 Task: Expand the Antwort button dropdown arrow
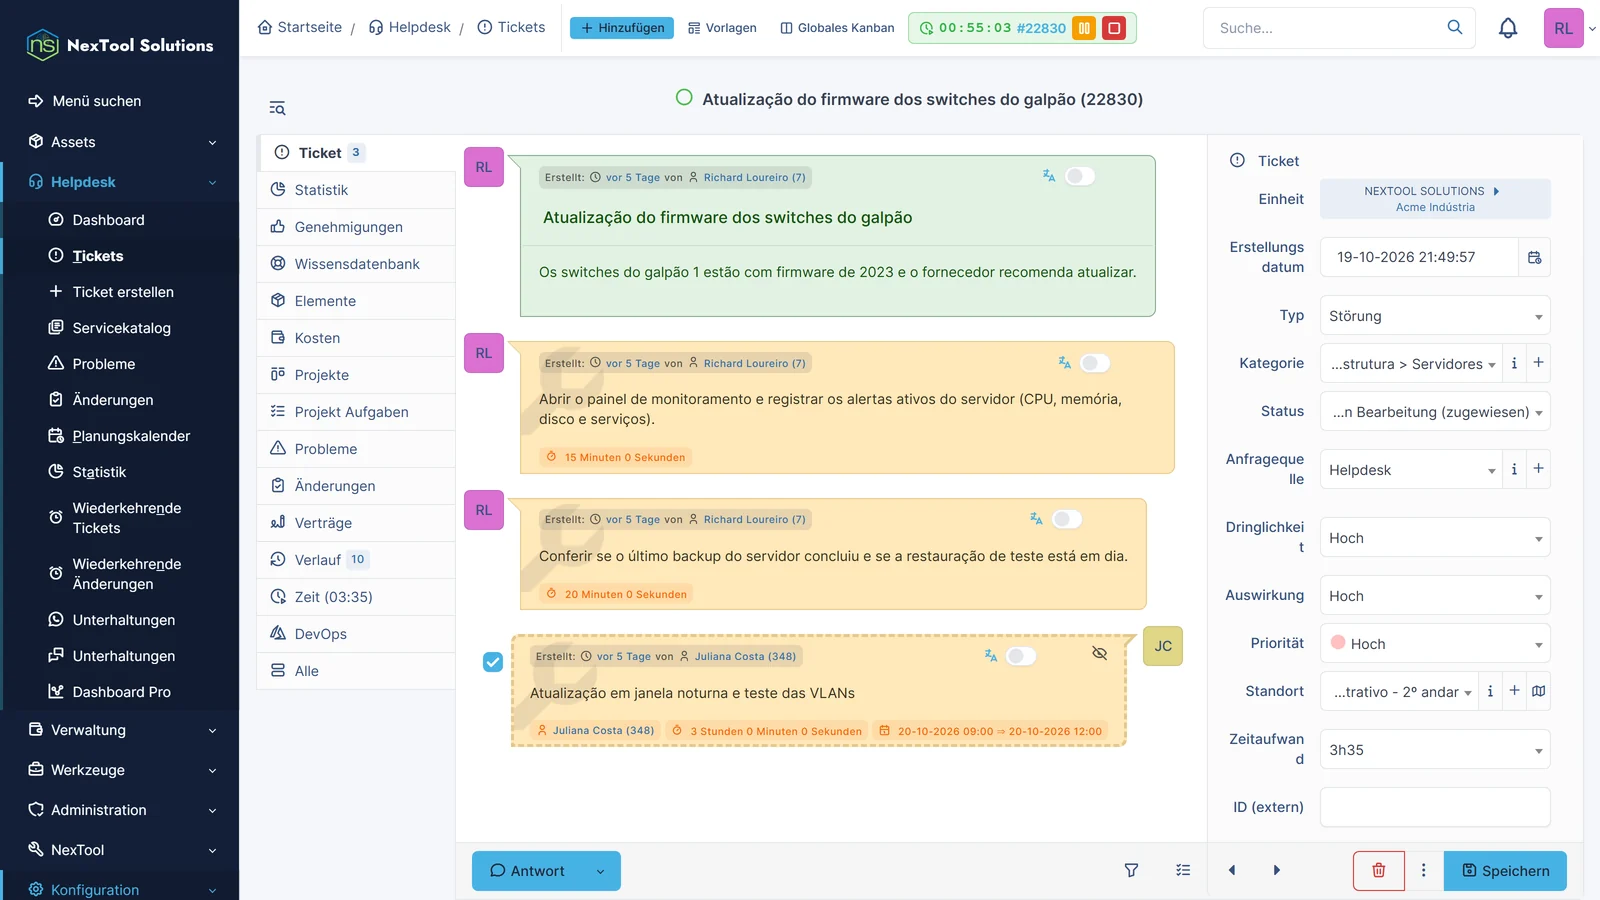point(600,871)
